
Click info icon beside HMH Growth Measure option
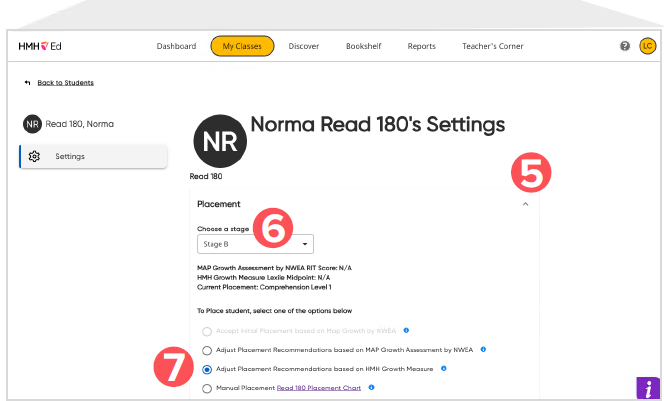click(444, 368)
